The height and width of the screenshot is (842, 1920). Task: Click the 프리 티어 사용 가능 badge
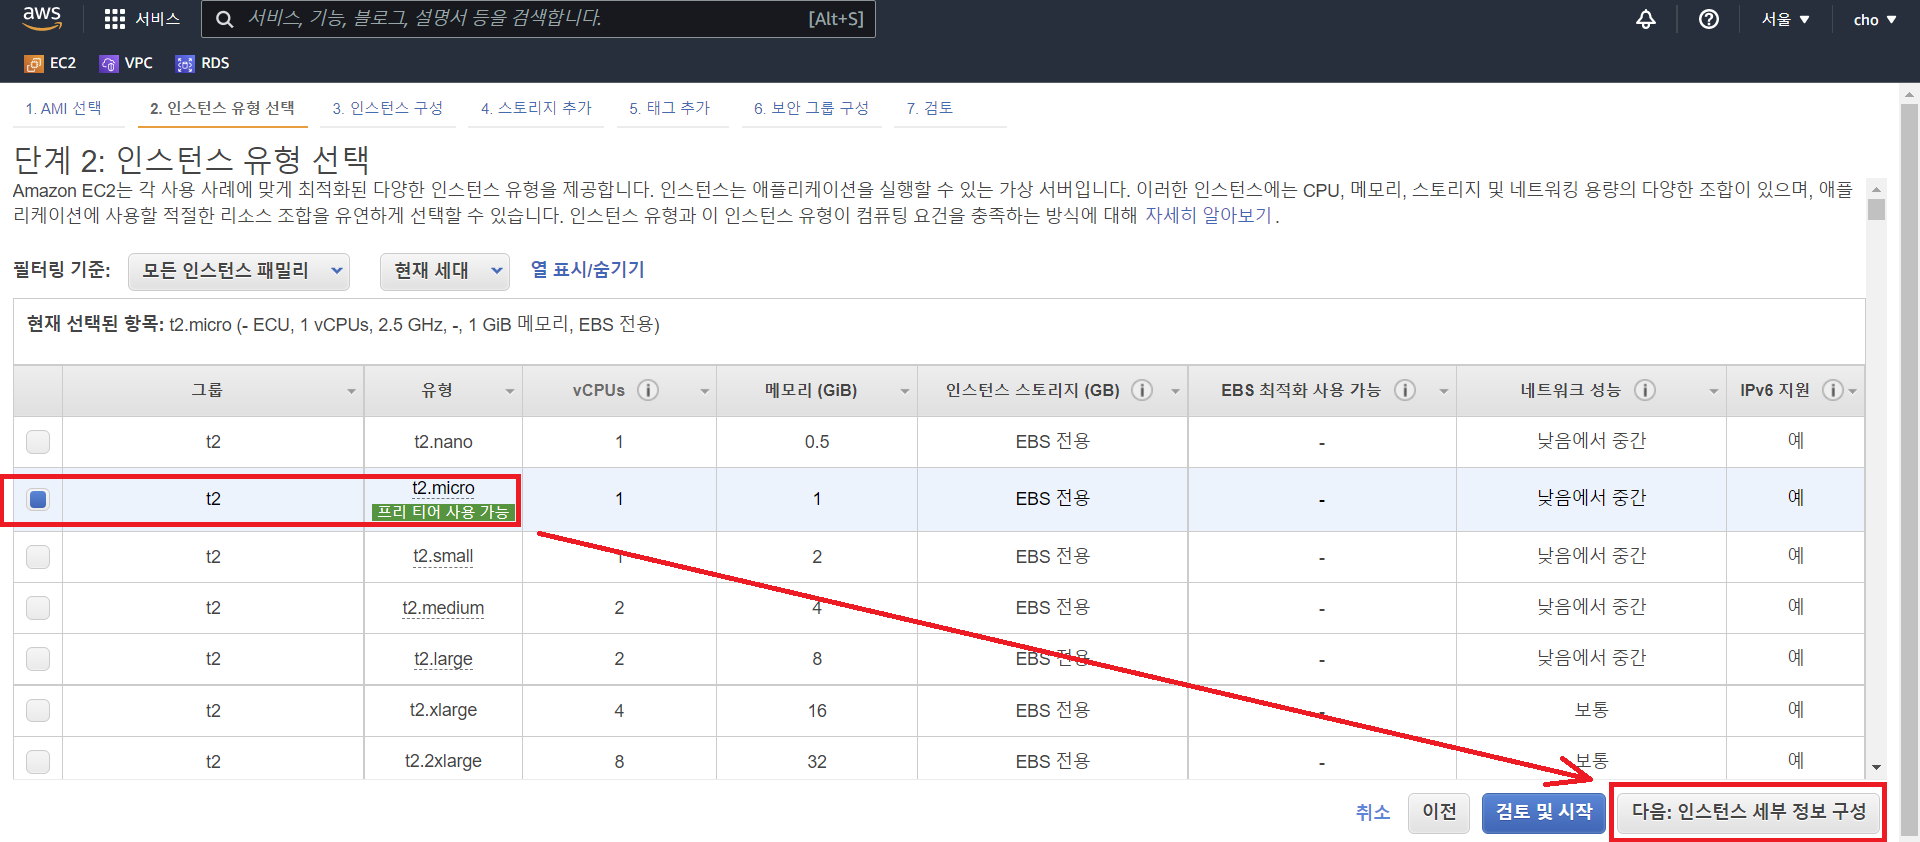[x=443, y=512]
